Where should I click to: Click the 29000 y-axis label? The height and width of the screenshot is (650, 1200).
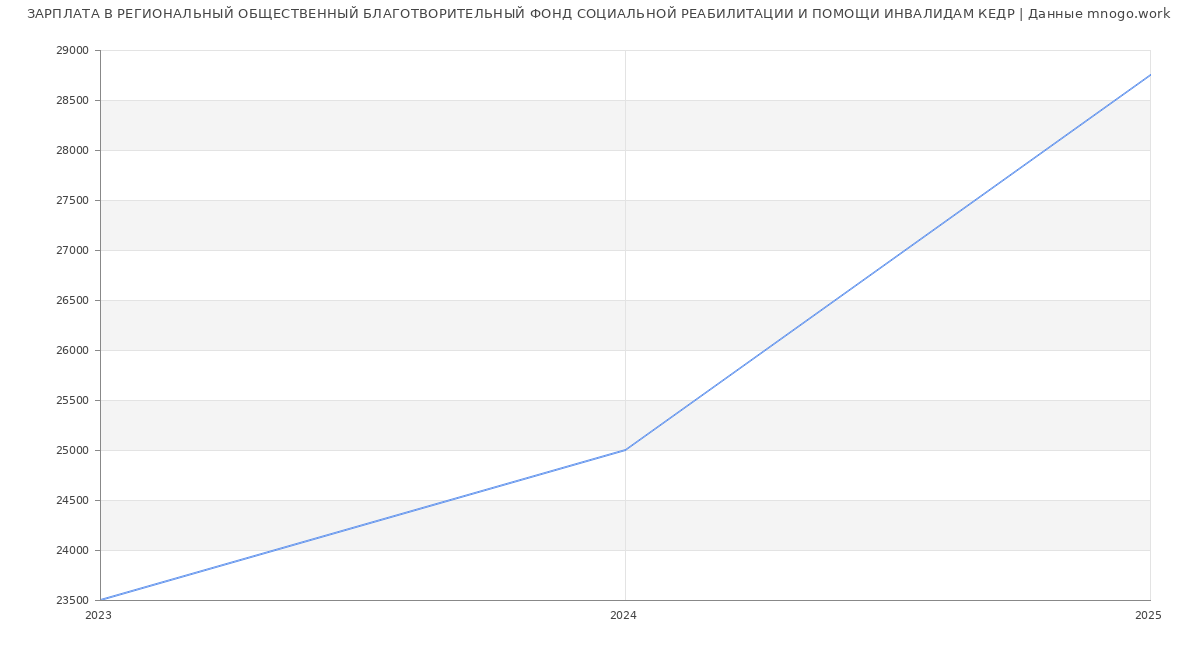pyautogui.click(x=72, y=51)
